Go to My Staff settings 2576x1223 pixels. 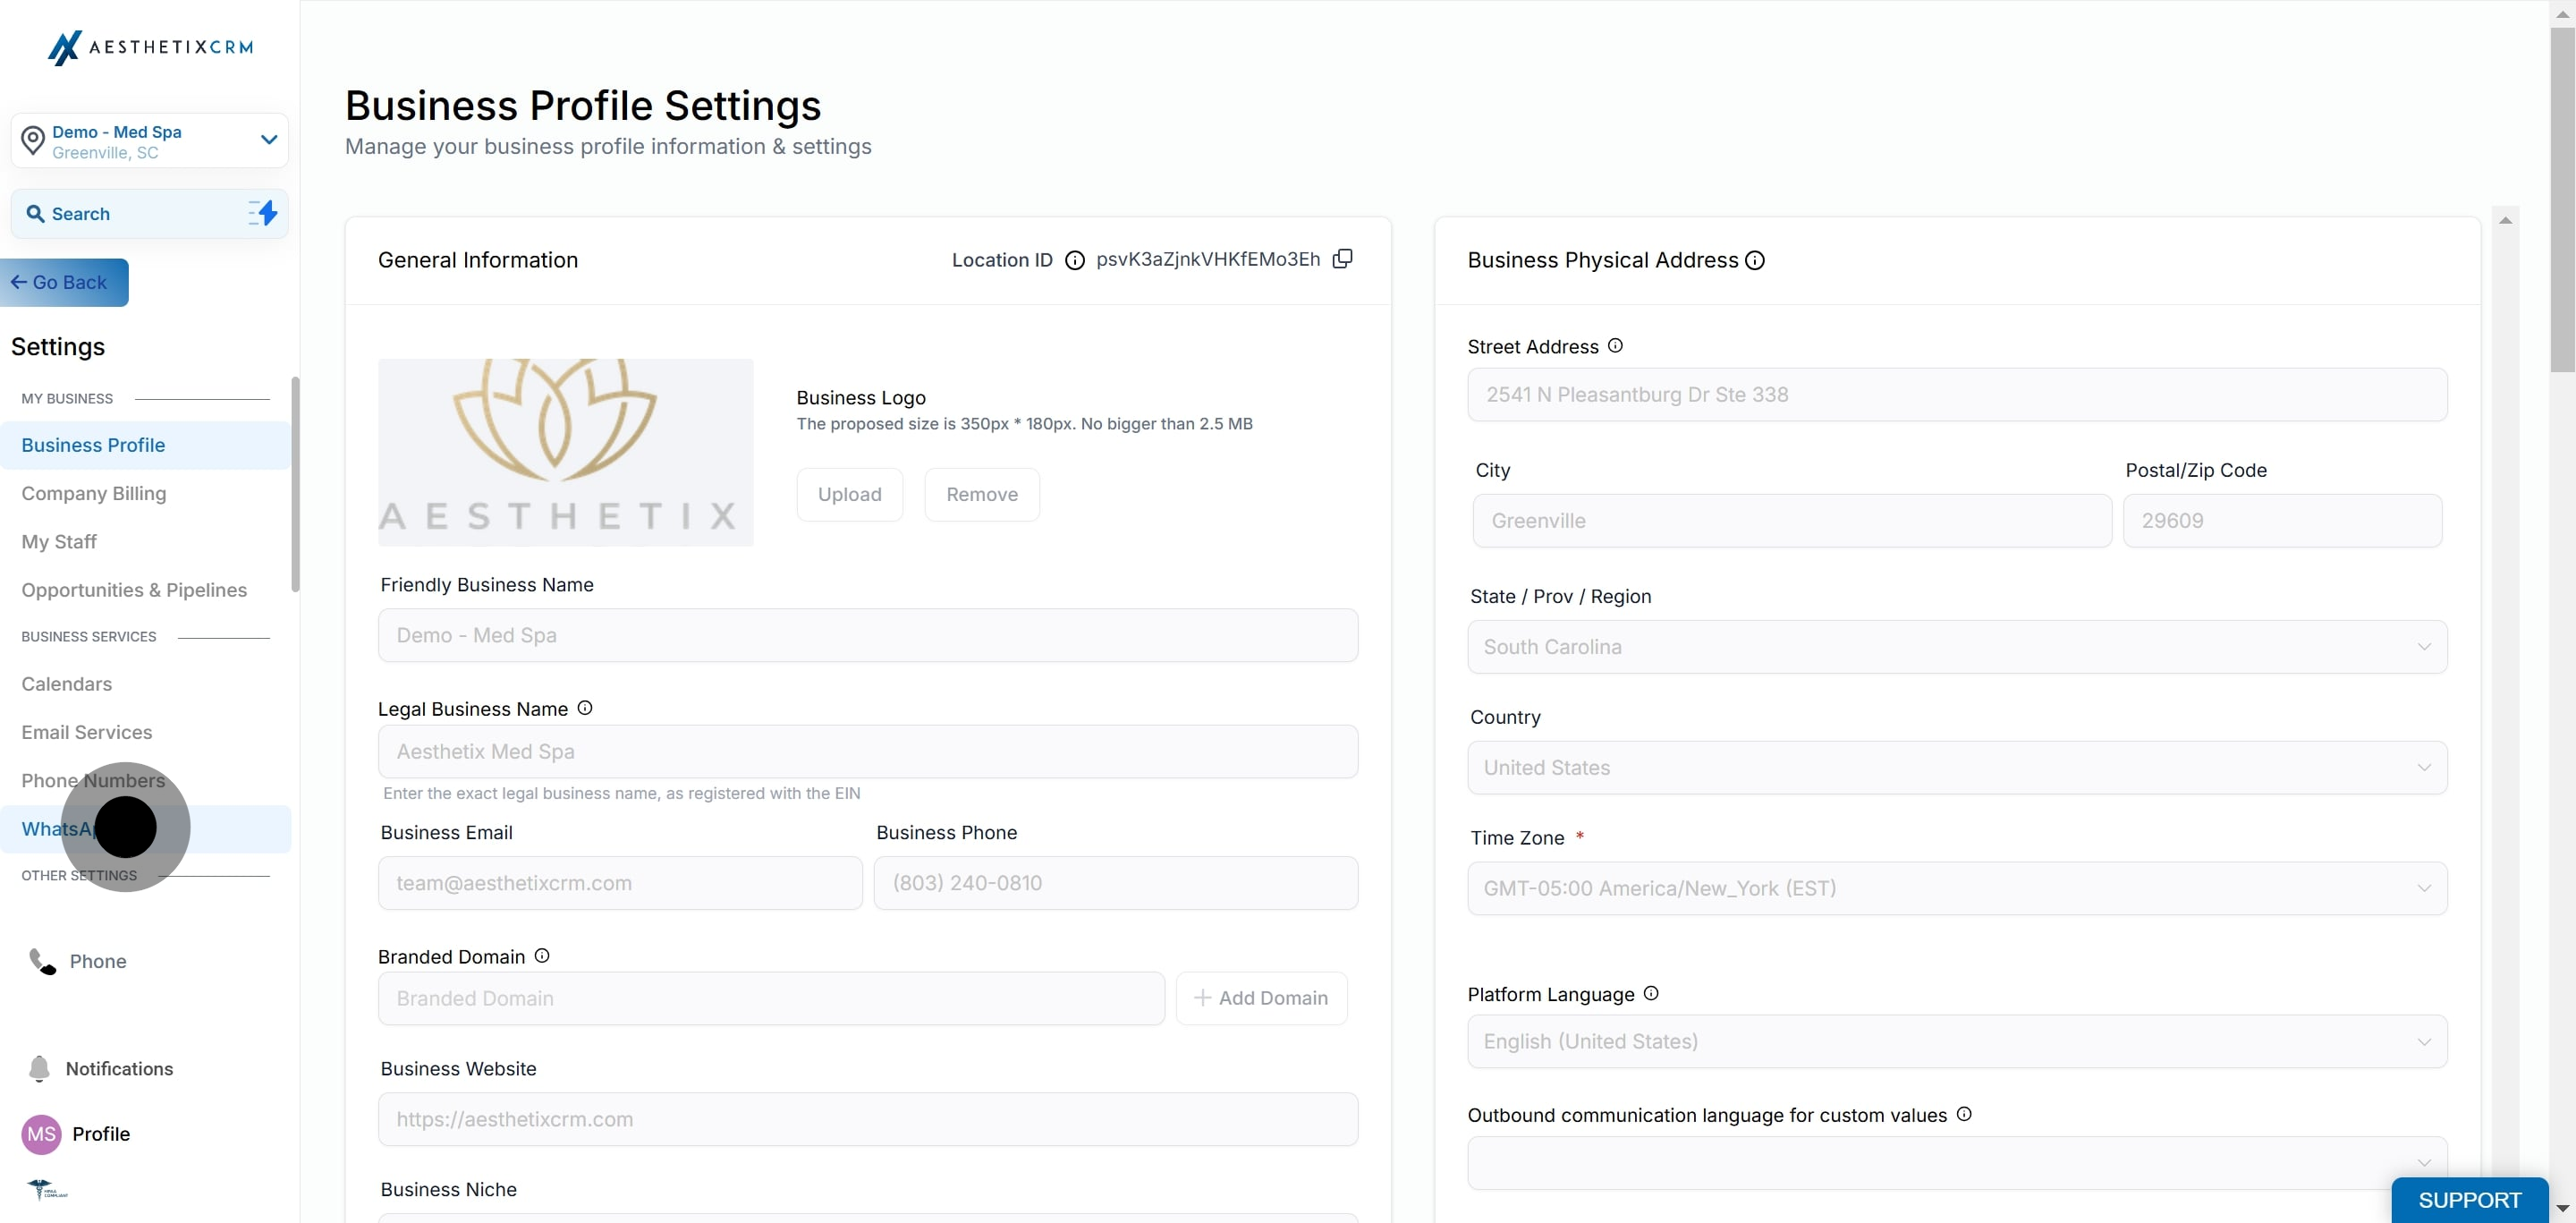click(59, 542)
